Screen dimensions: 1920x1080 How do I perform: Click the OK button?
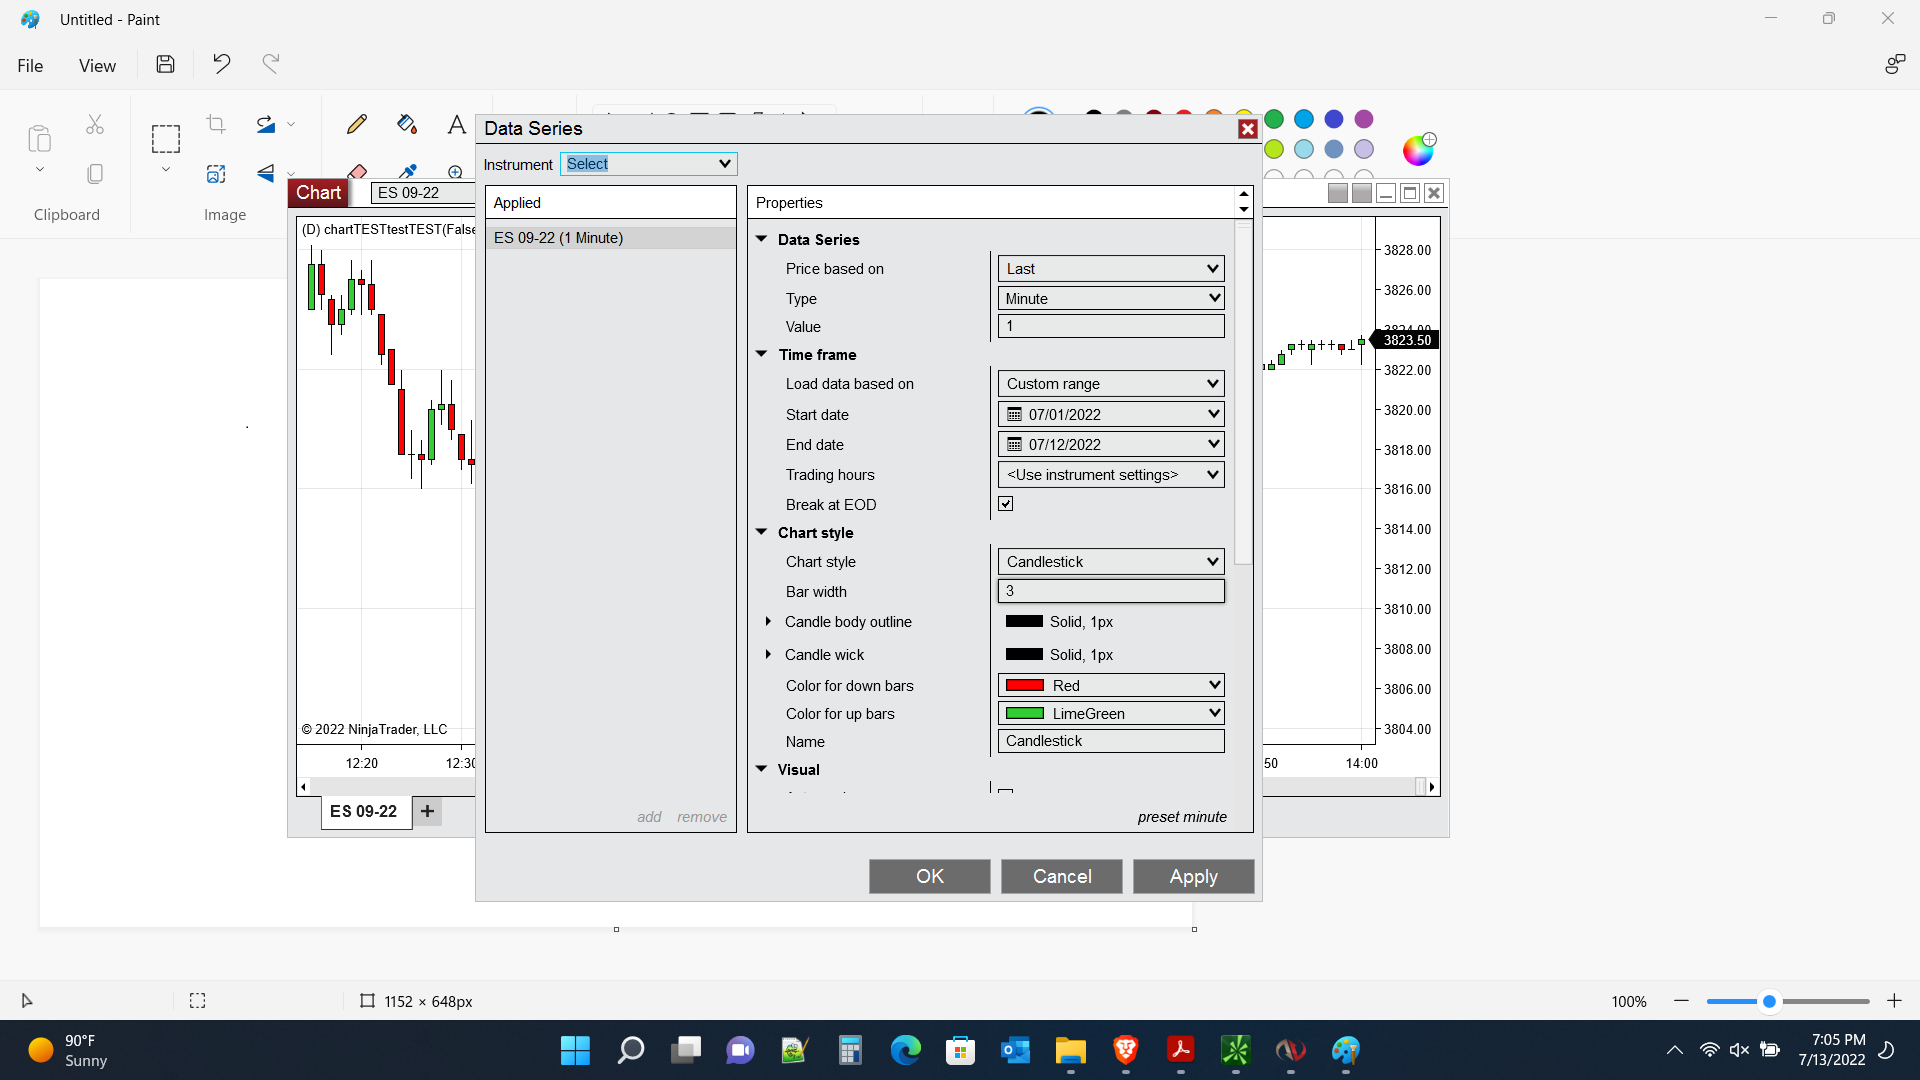pos(929,876)
